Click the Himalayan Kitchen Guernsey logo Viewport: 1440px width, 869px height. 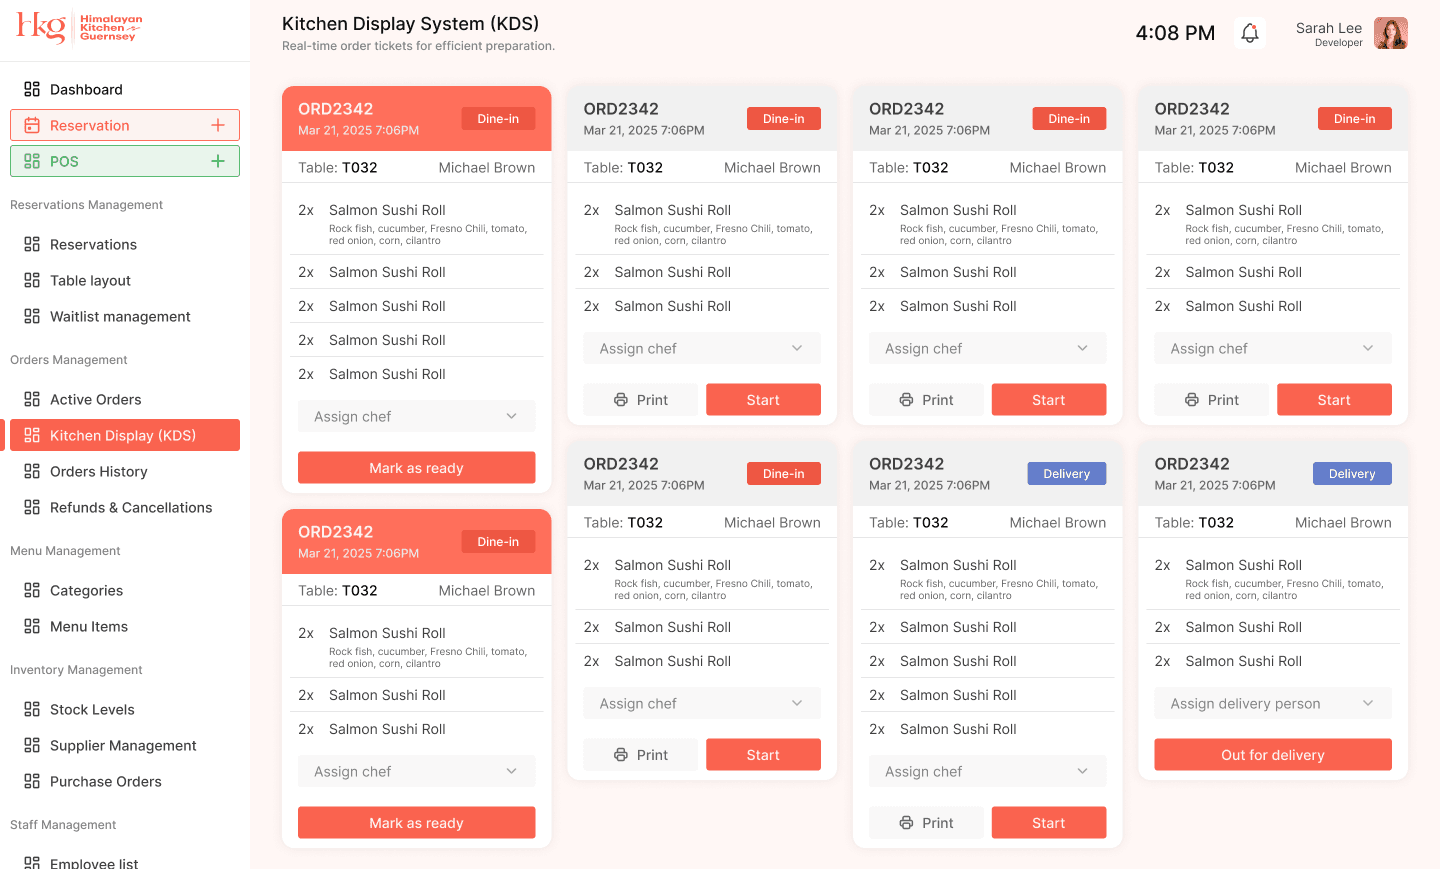(x=79, y=27)
